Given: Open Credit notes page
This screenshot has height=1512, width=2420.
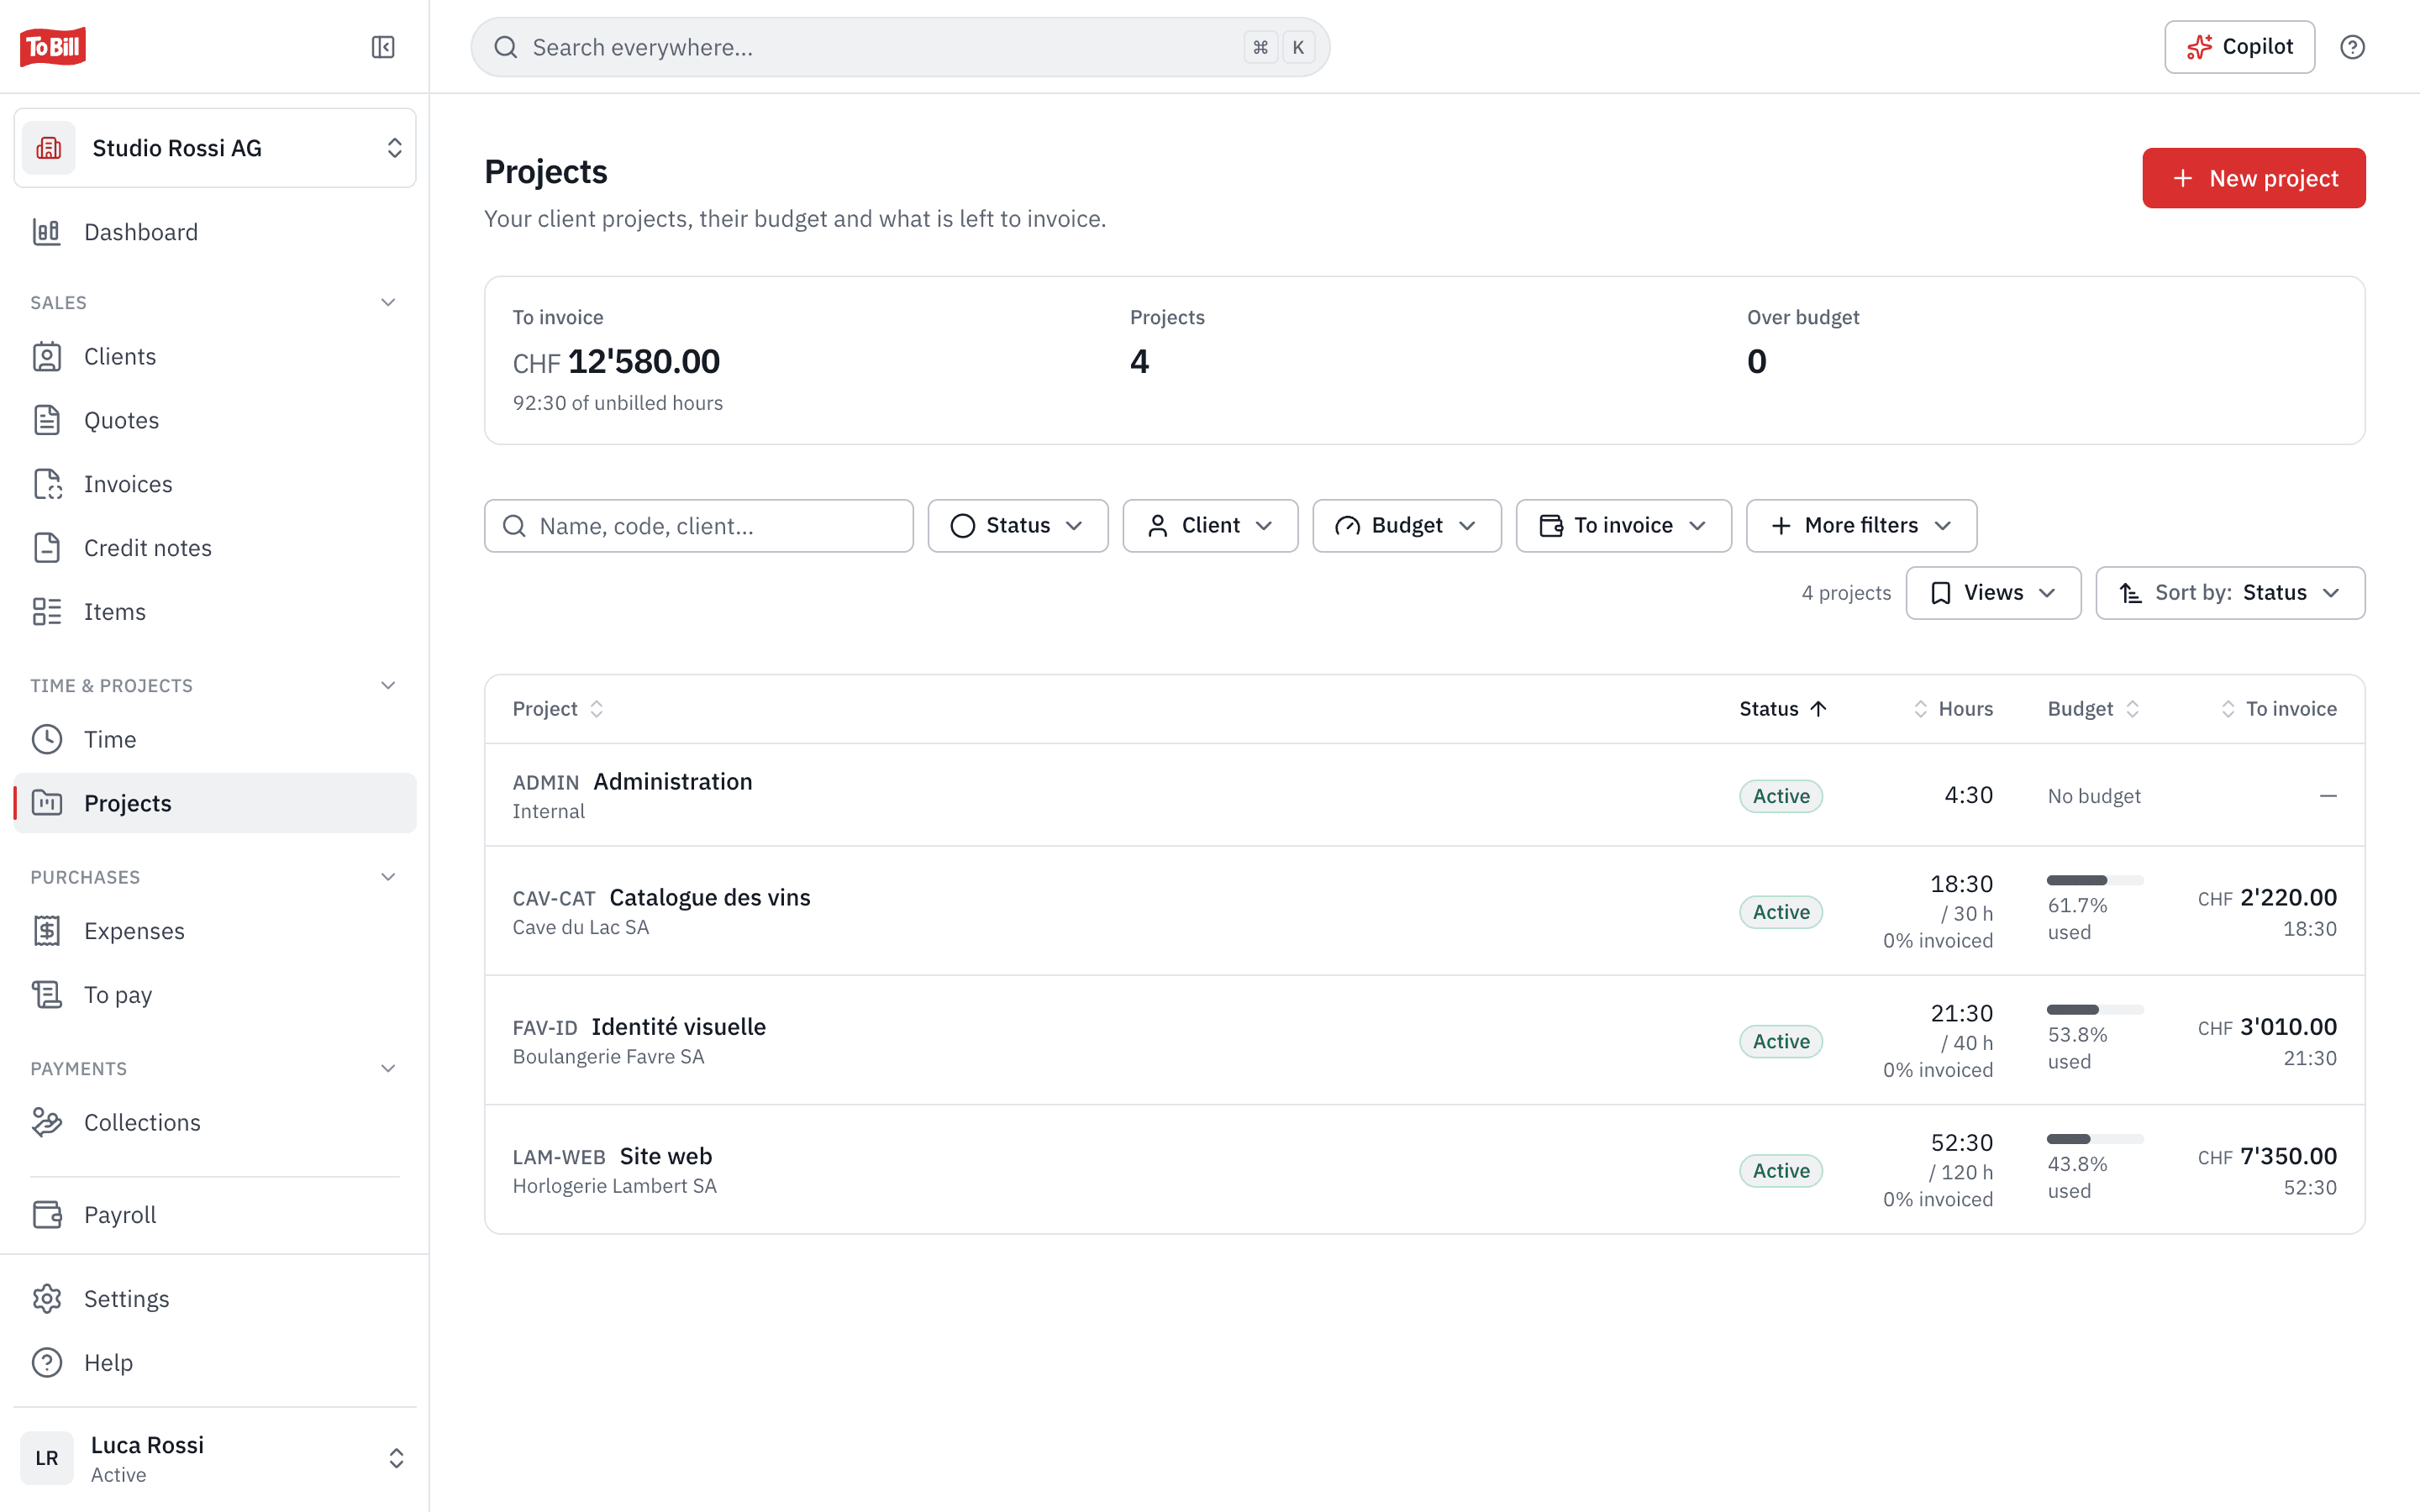Looking at the screenshot, I should (215, 548).
